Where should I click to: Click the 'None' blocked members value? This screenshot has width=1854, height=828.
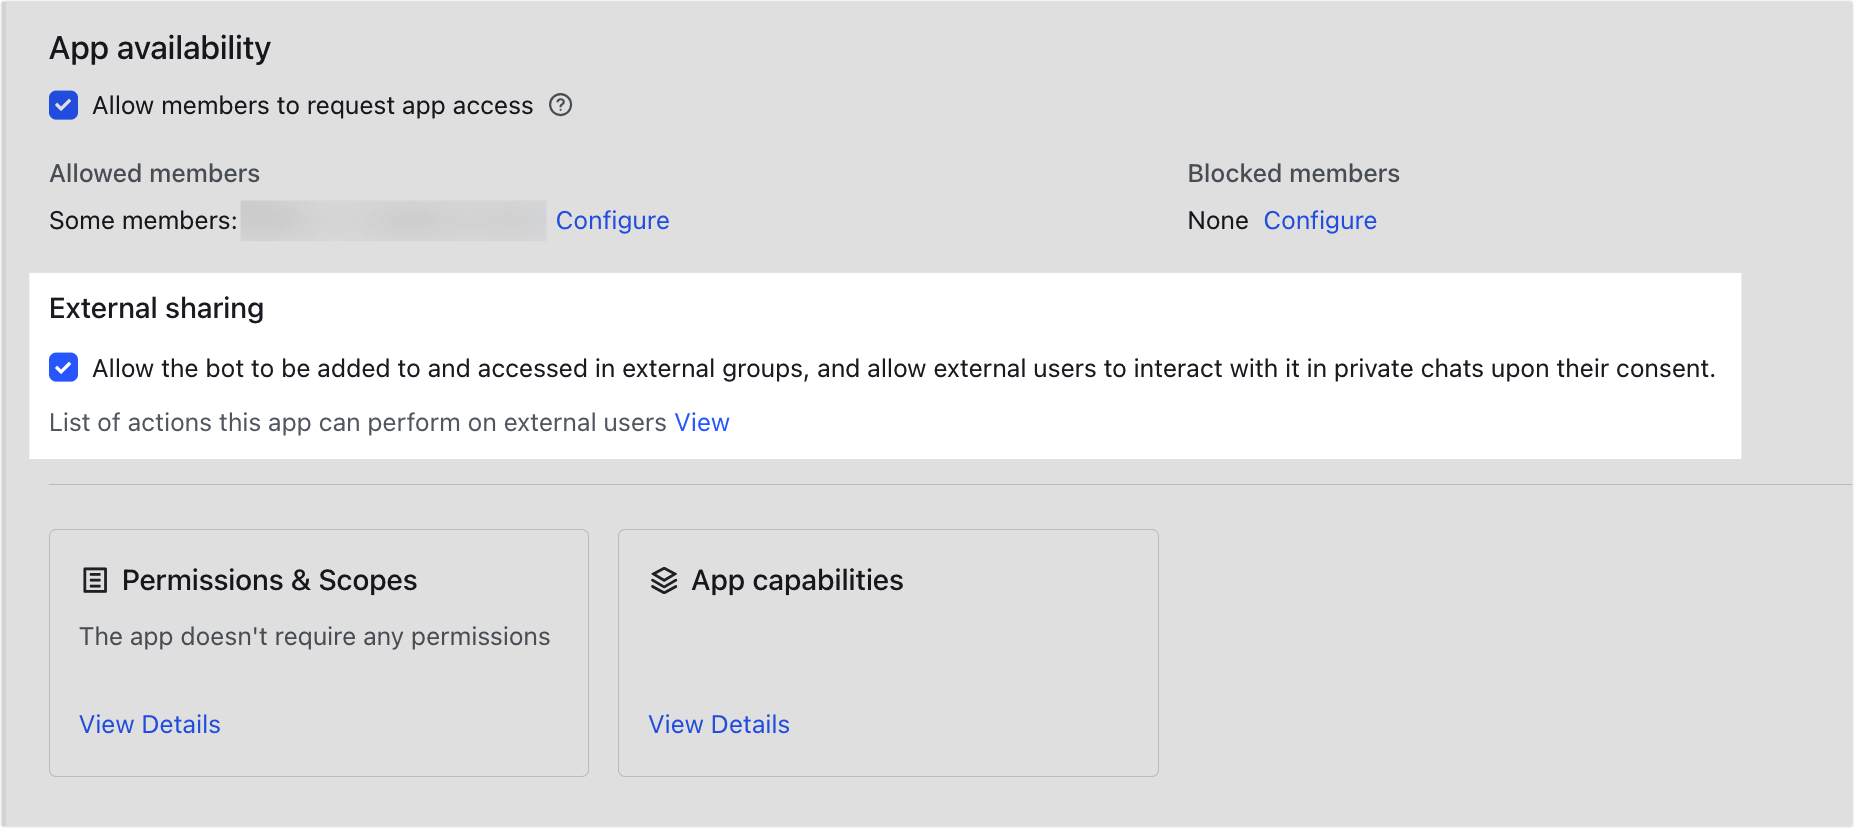pos(1217,221)
